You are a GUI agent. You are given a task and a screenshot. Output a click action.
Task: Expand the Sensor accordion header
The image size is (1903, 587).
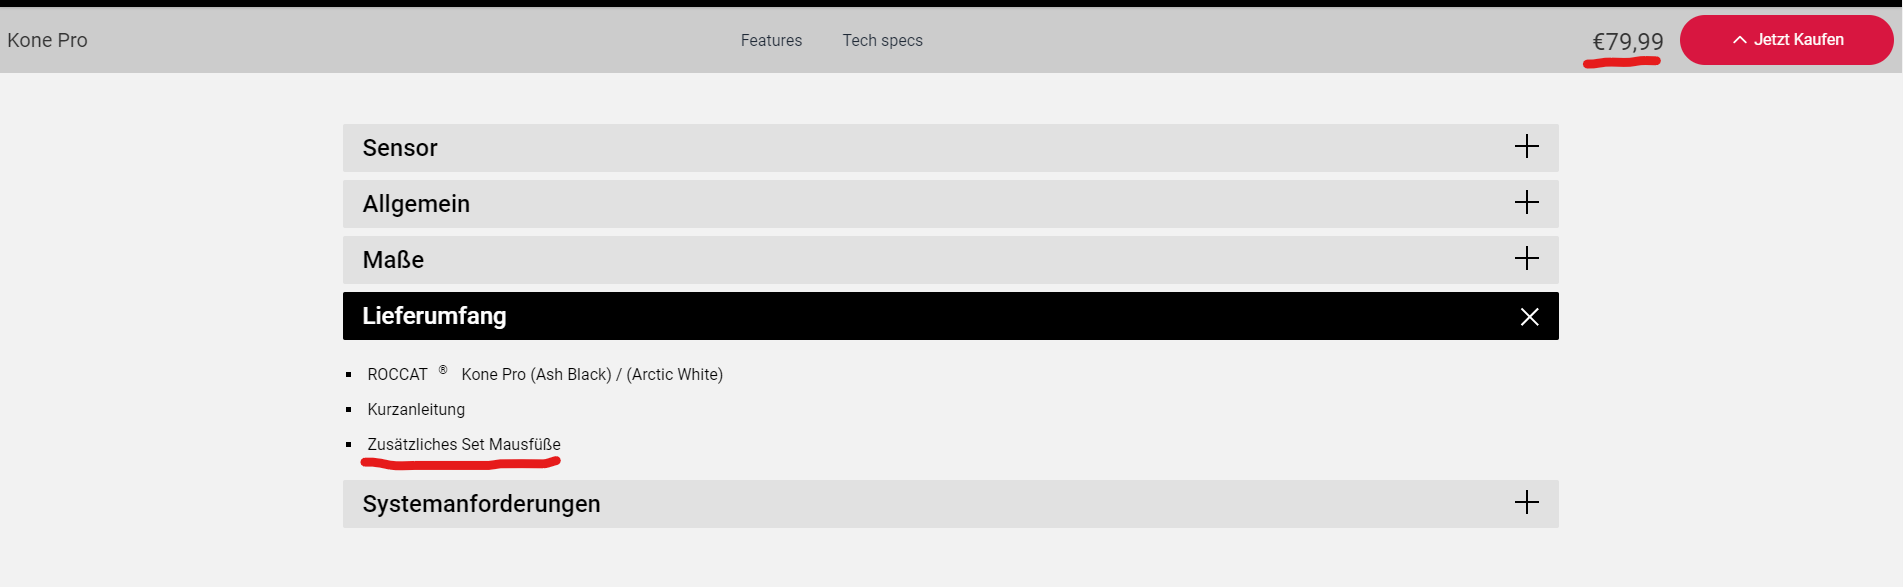pos(950,148)
